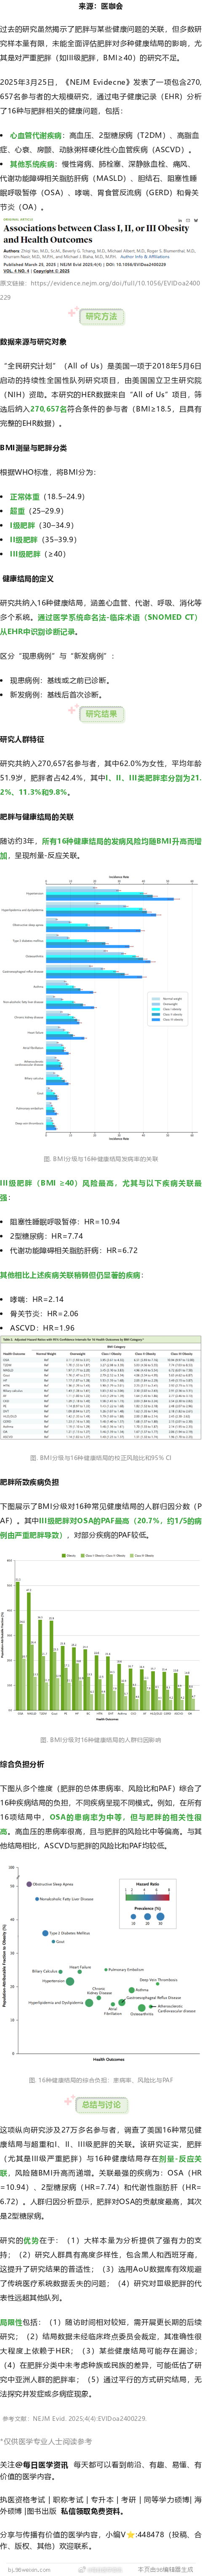Click the '来源：医咖会' source header
This screenshot has width=202, height=2576.
point(101,6)
